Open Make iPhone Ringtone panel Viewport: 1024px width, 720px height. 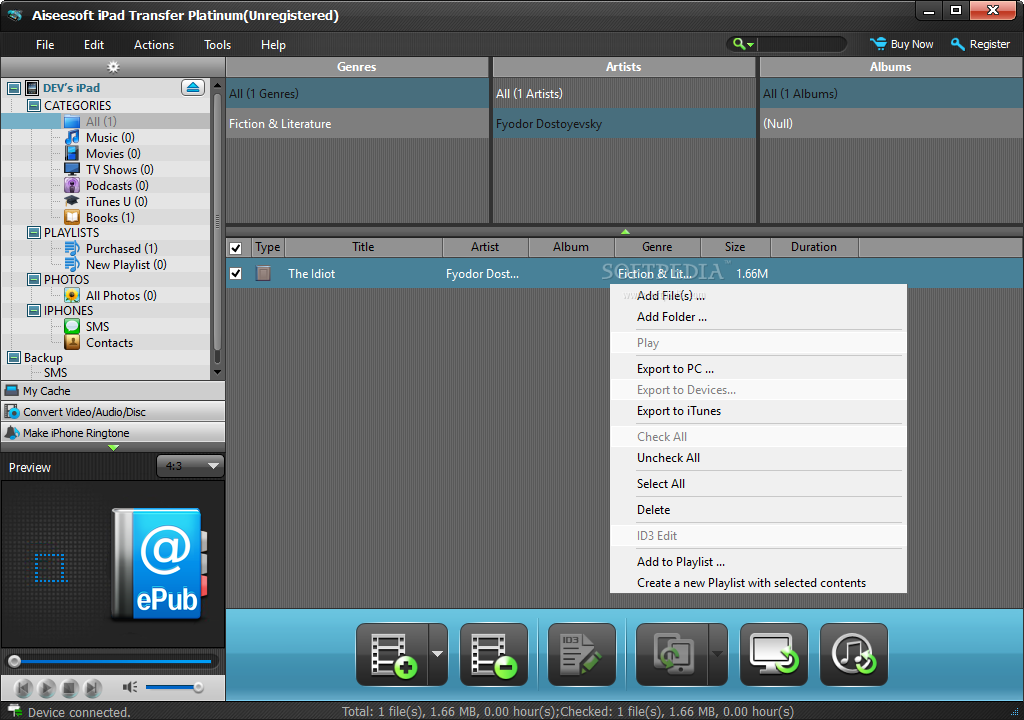pyautogui.click(x=113, y=433)
